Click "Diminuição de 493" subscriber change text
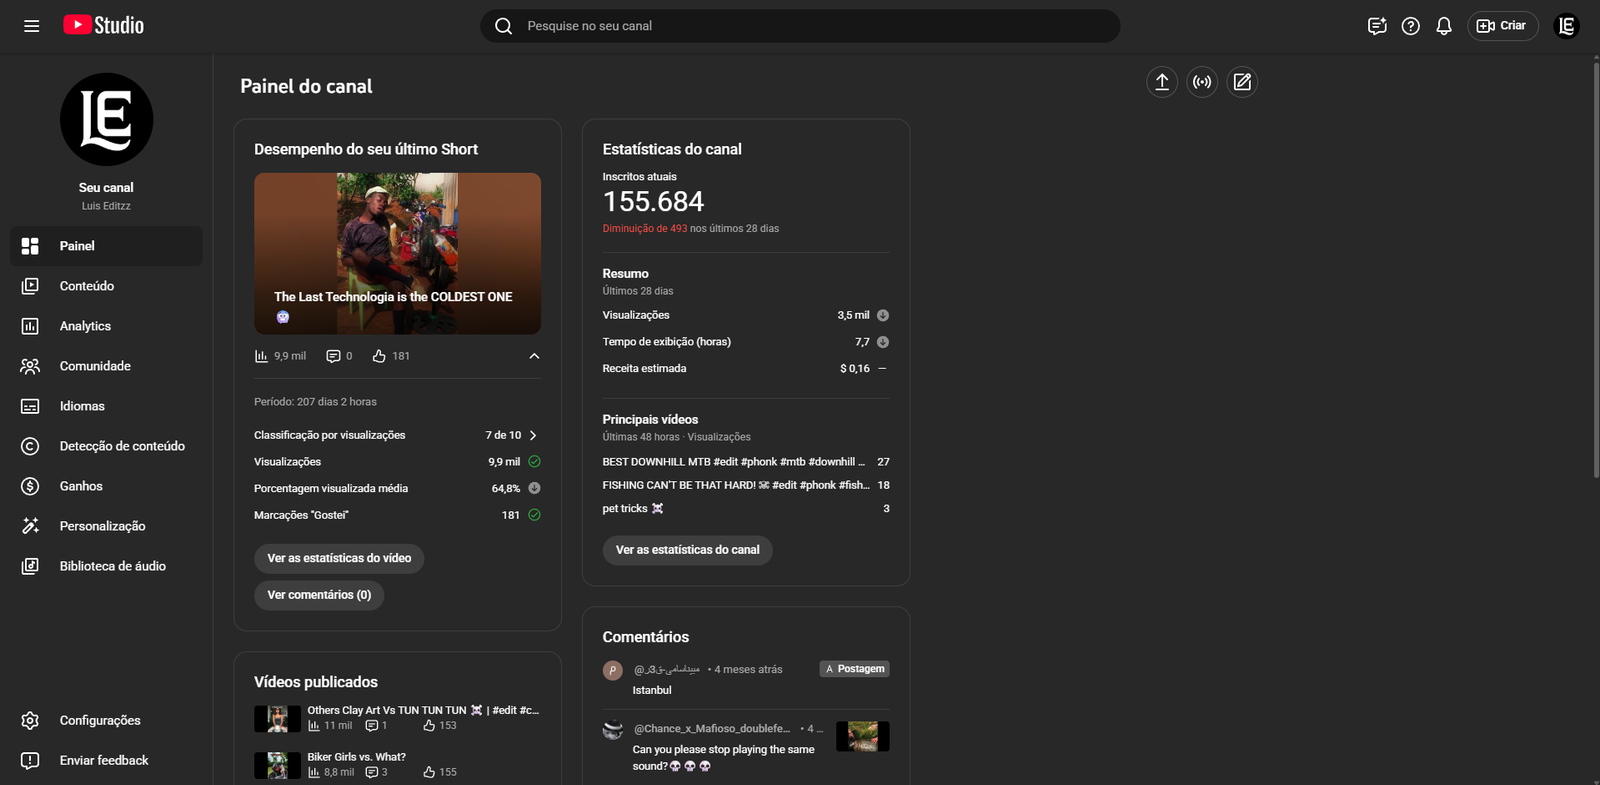The width and height of the screenshot is (1600, 785). tap(645, 229)
